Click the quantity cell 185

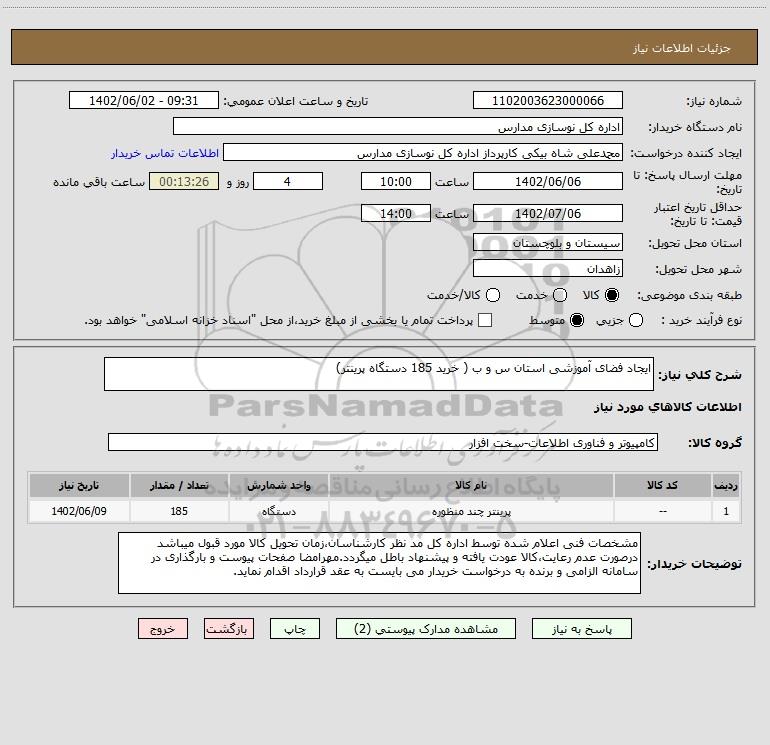click(x=179, y=511)
